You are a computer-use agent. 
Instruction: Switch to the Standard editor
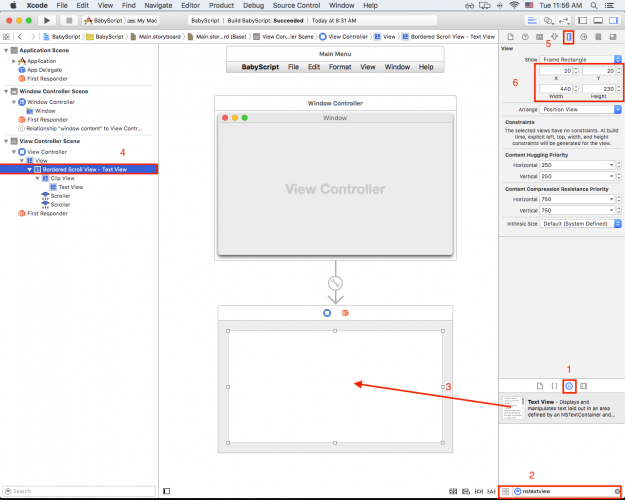pyautogui.click(x=532, y=20)
